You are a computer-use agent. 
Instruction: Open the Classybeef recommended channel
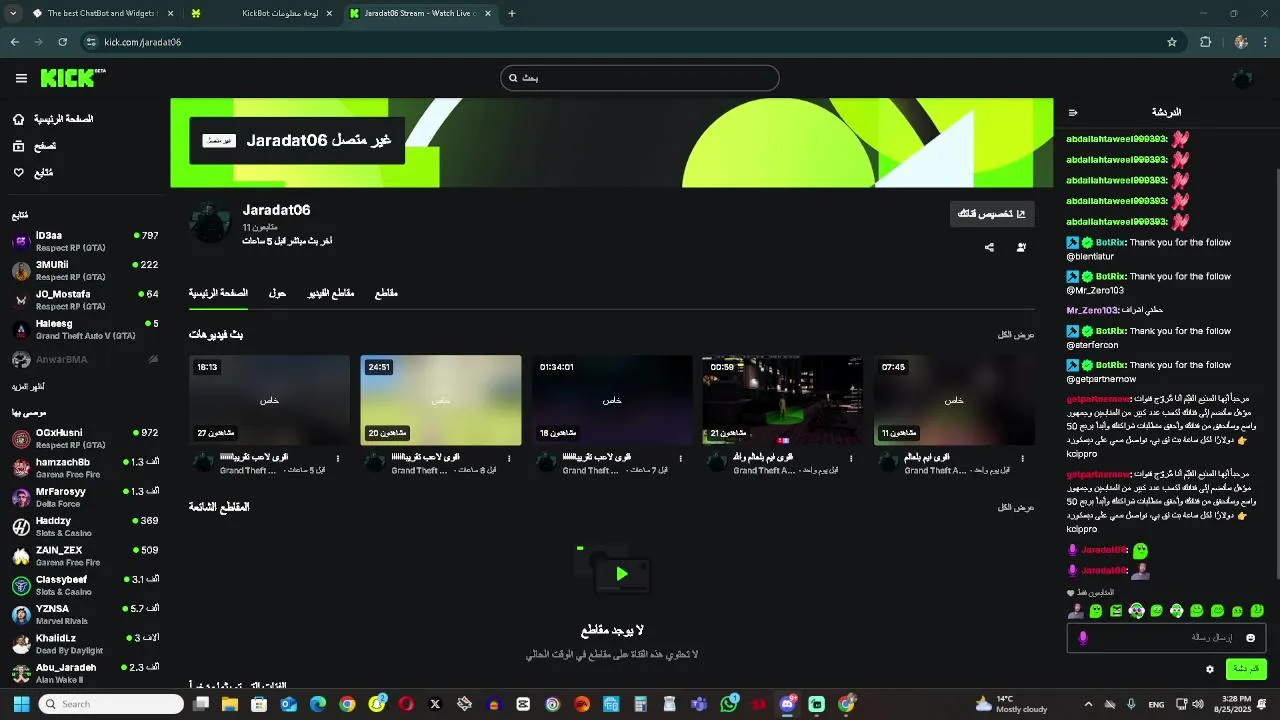tap(85, 585)
